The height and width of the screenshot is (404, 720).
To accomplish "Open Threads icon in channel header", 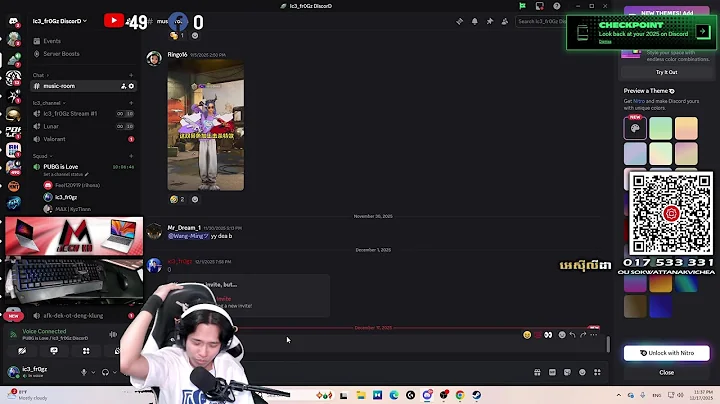I will coord(459,21).
